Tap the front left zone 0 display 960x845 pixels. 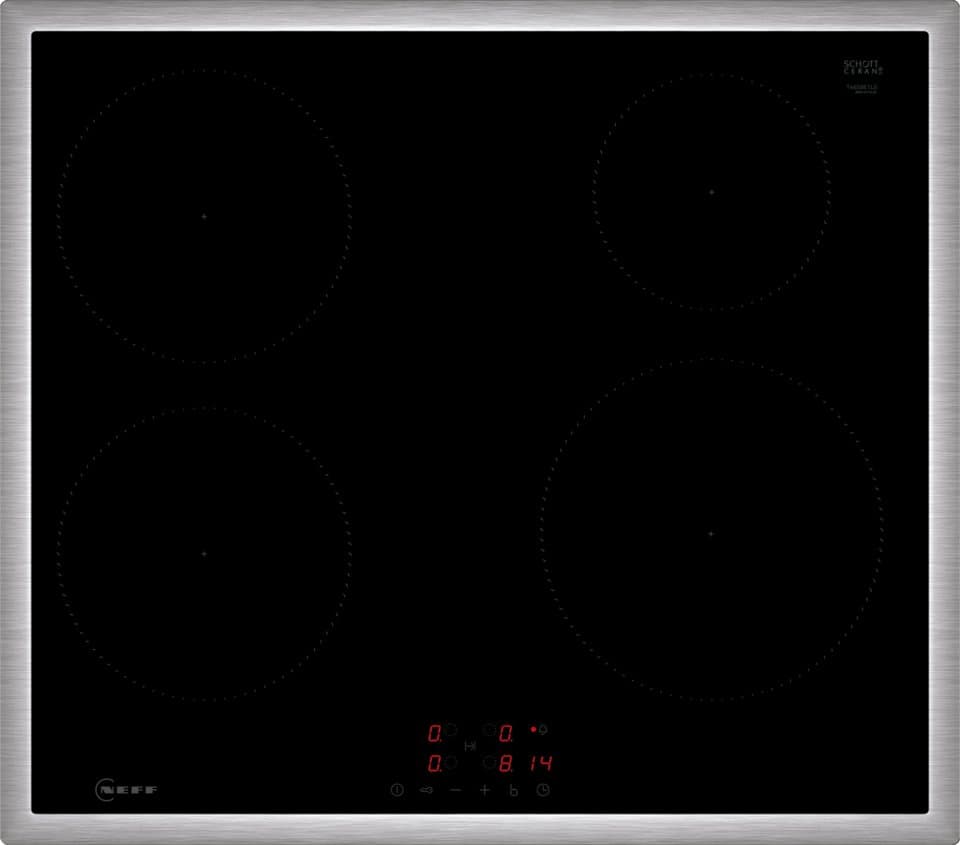435,763
